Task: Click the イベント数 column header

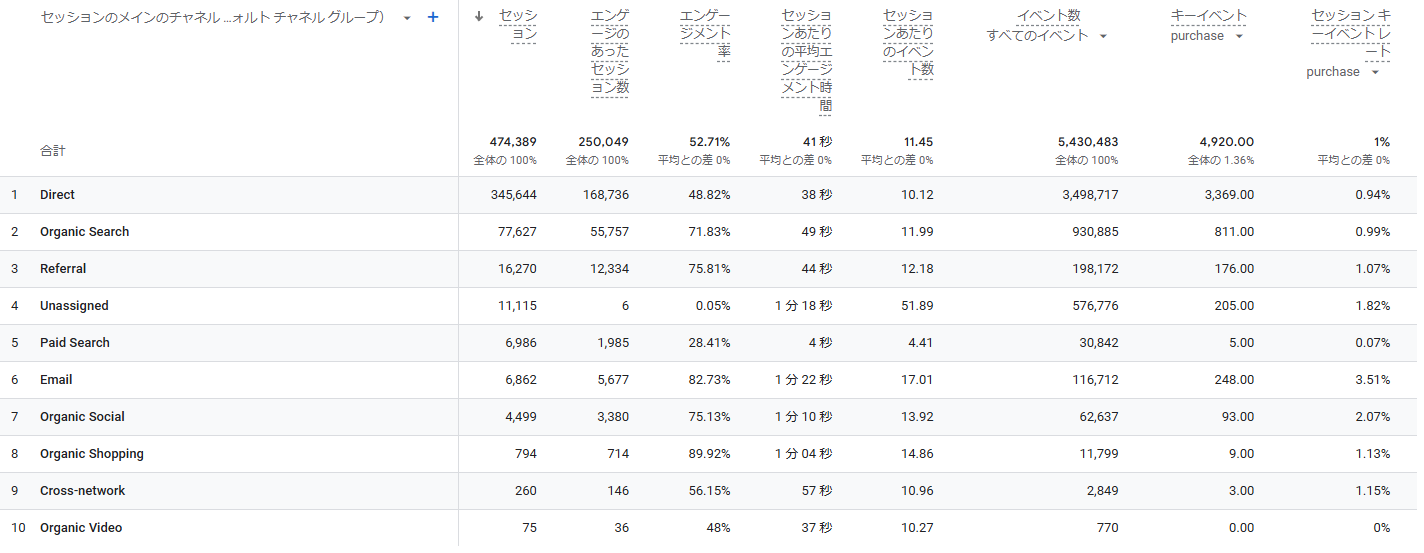Action: (x=1047, y=16)
